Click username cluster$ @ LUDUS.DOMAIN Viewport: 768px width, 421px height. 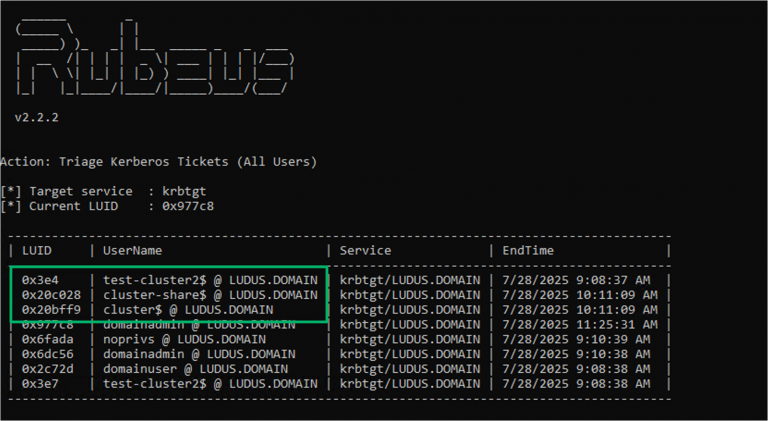(x=188, y=310)
